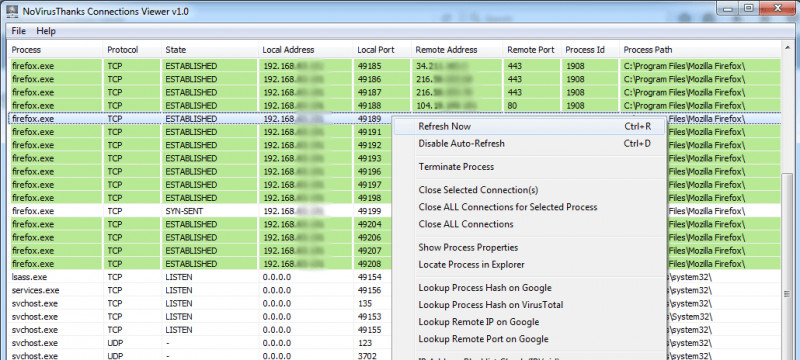800x360 pixels.
Task: Sort by the Remote Port column header
Action: point(532,50)
